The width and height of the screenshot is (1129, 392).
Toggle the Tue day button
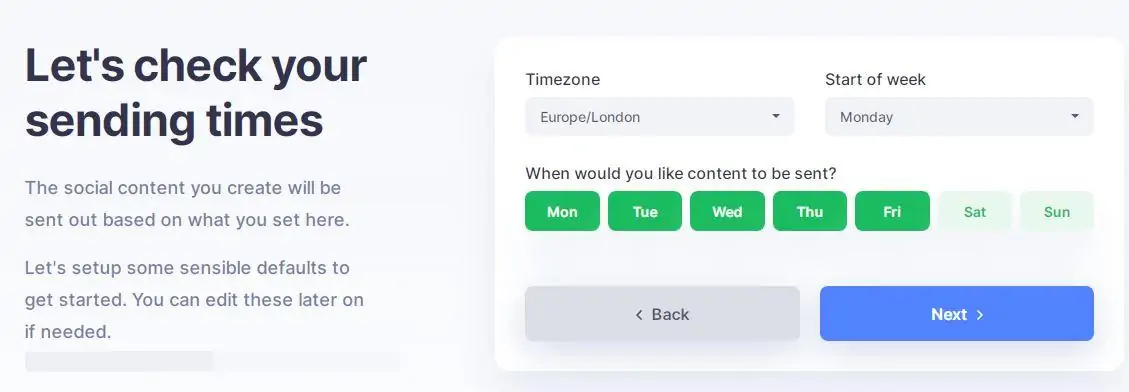[x=644, y=211]
